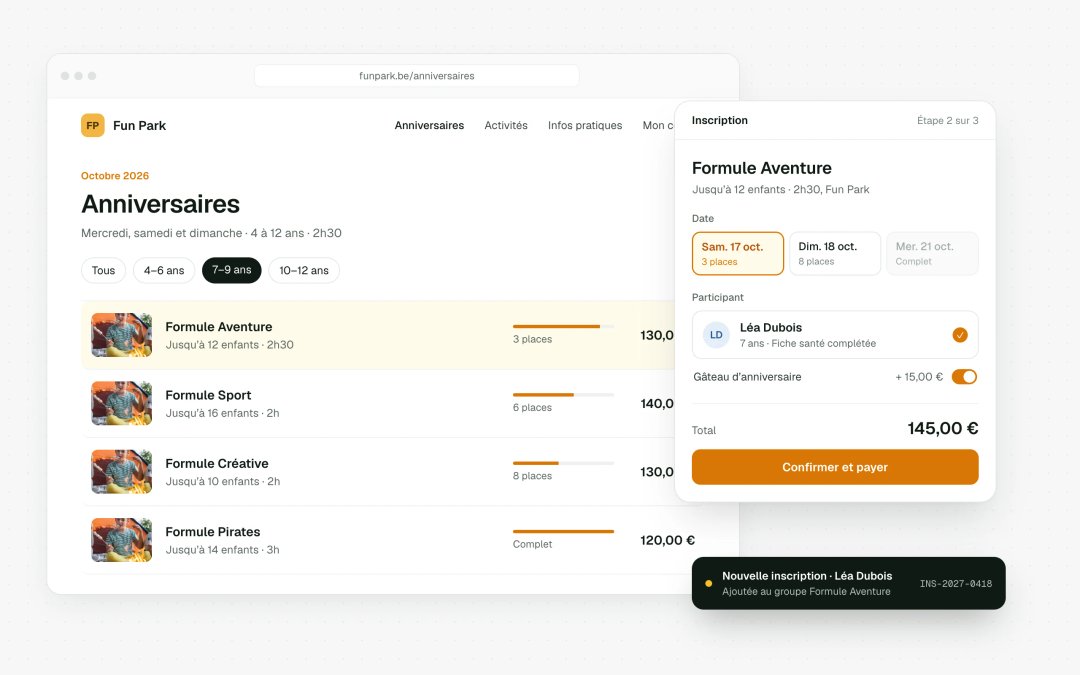The image size is (1080, 675).
Task: Open the Activités navigation item
Action: [x=506, y=125]
